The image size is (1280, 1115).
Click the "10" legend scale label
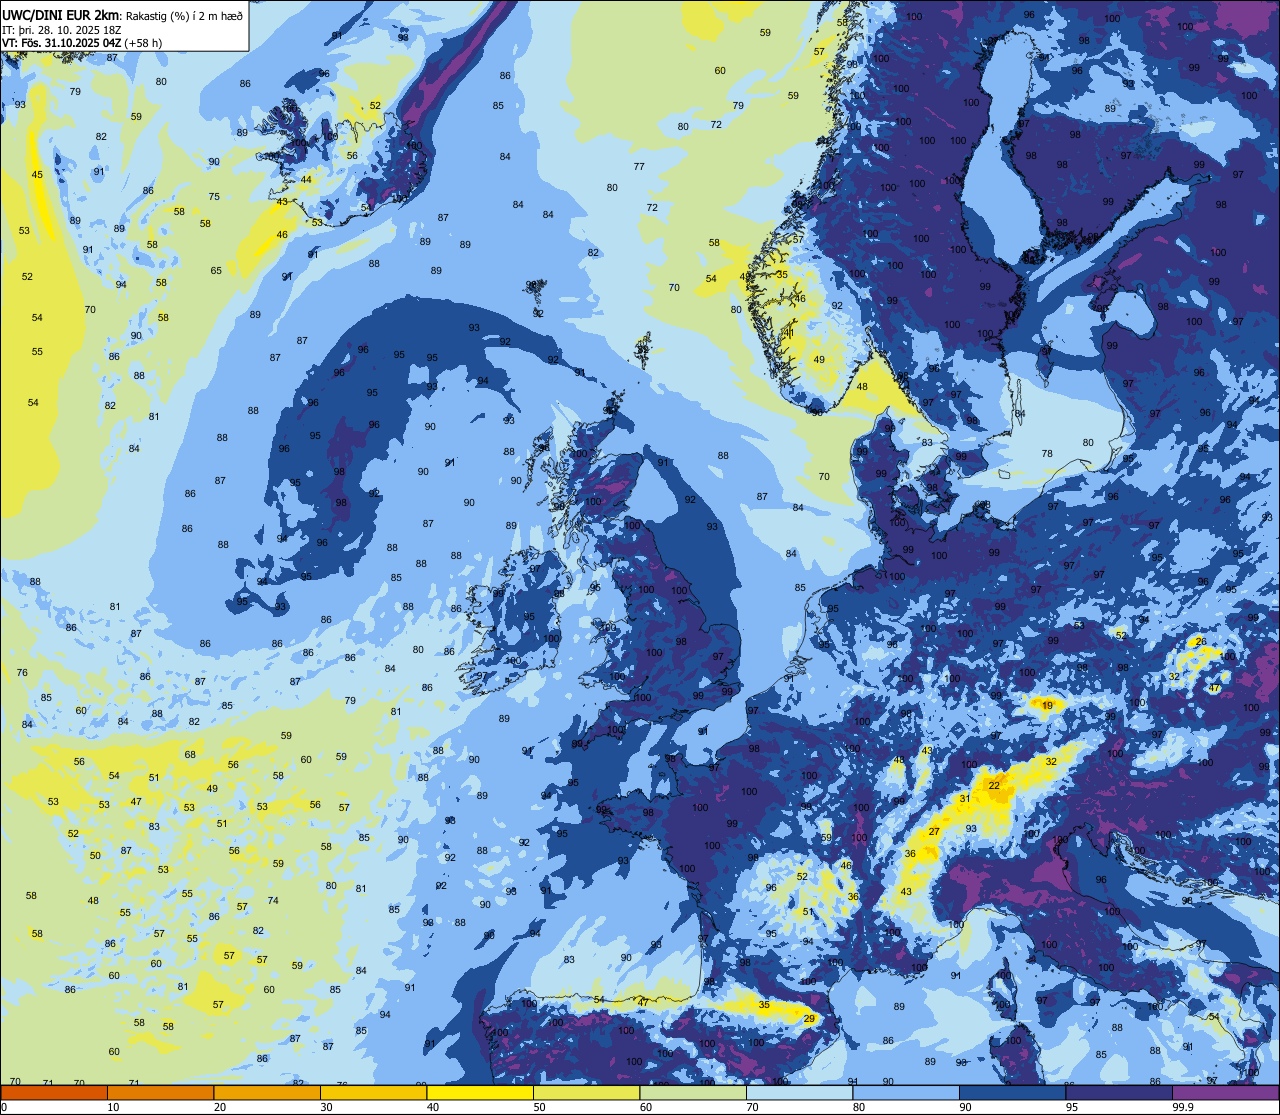113,1107
